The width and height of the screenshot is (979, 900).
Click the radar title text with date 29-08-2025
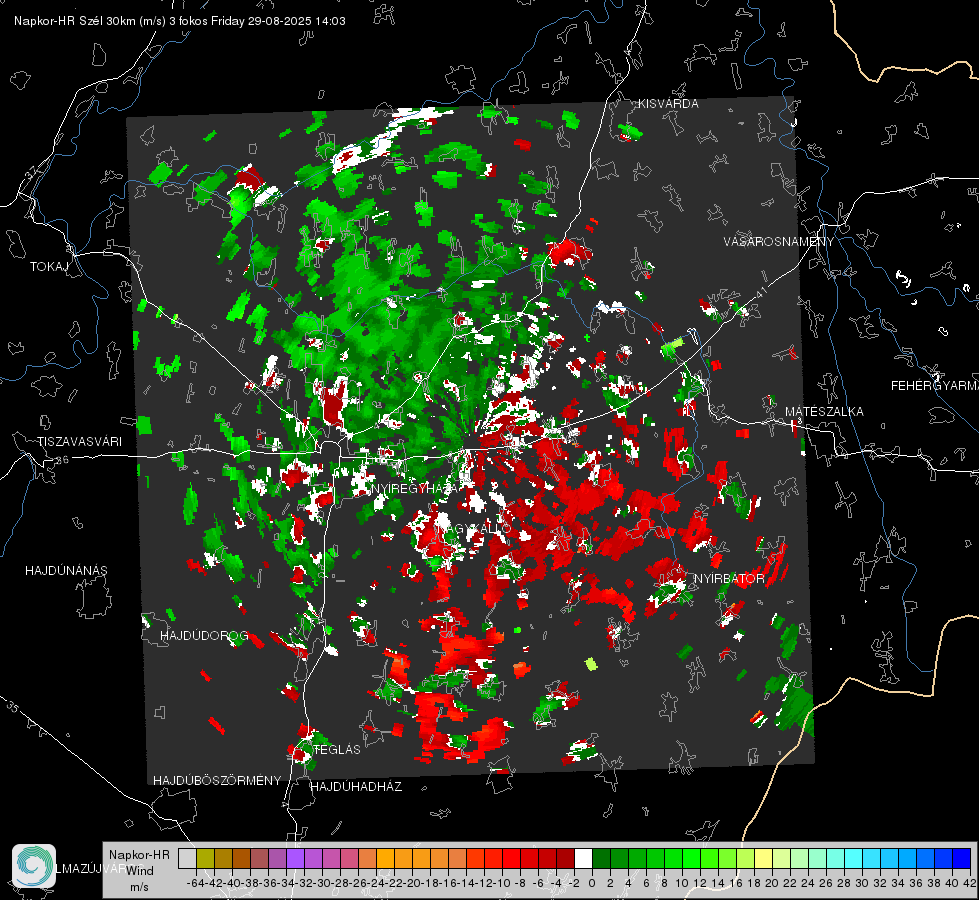[180, 21]
